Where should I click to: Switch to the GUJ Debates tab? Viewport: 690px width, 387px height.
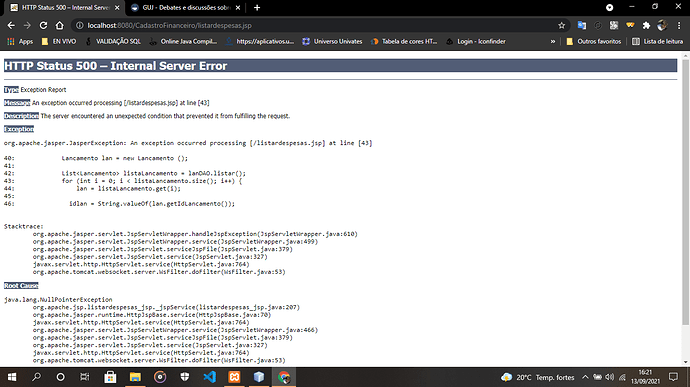185,7
